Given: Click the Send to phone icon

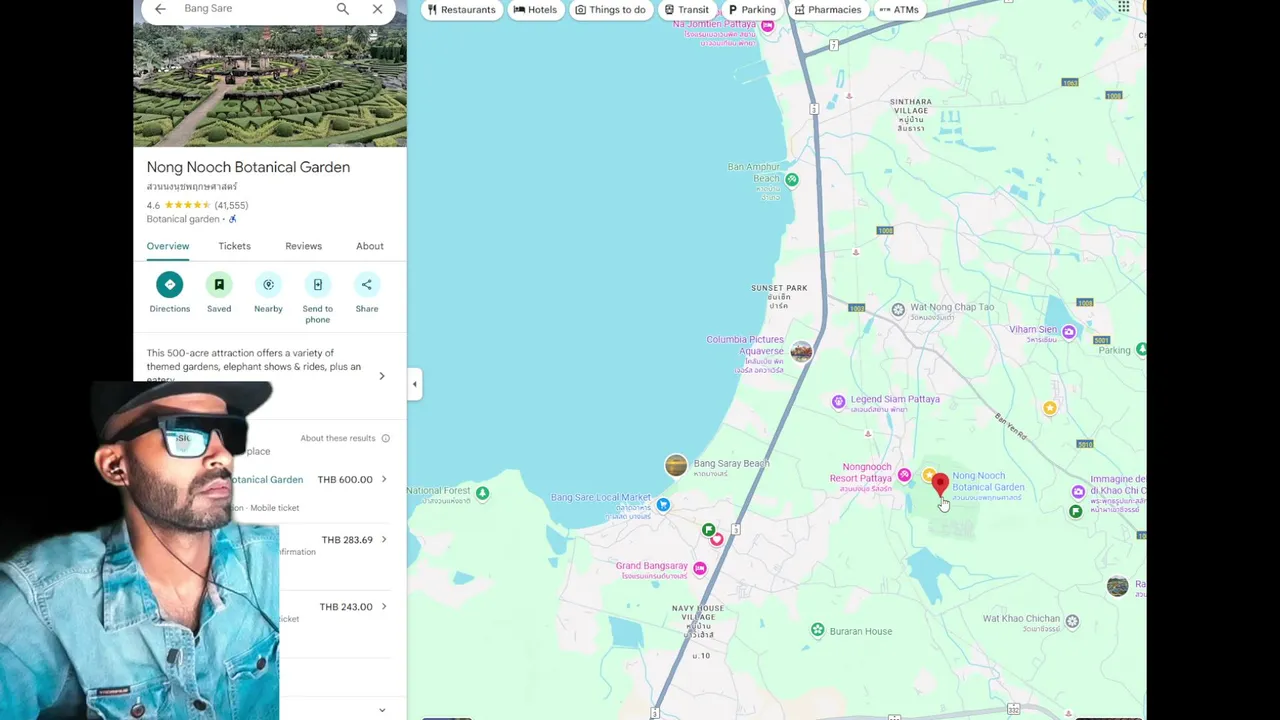Looking at the screenshot, I should 317,285.
